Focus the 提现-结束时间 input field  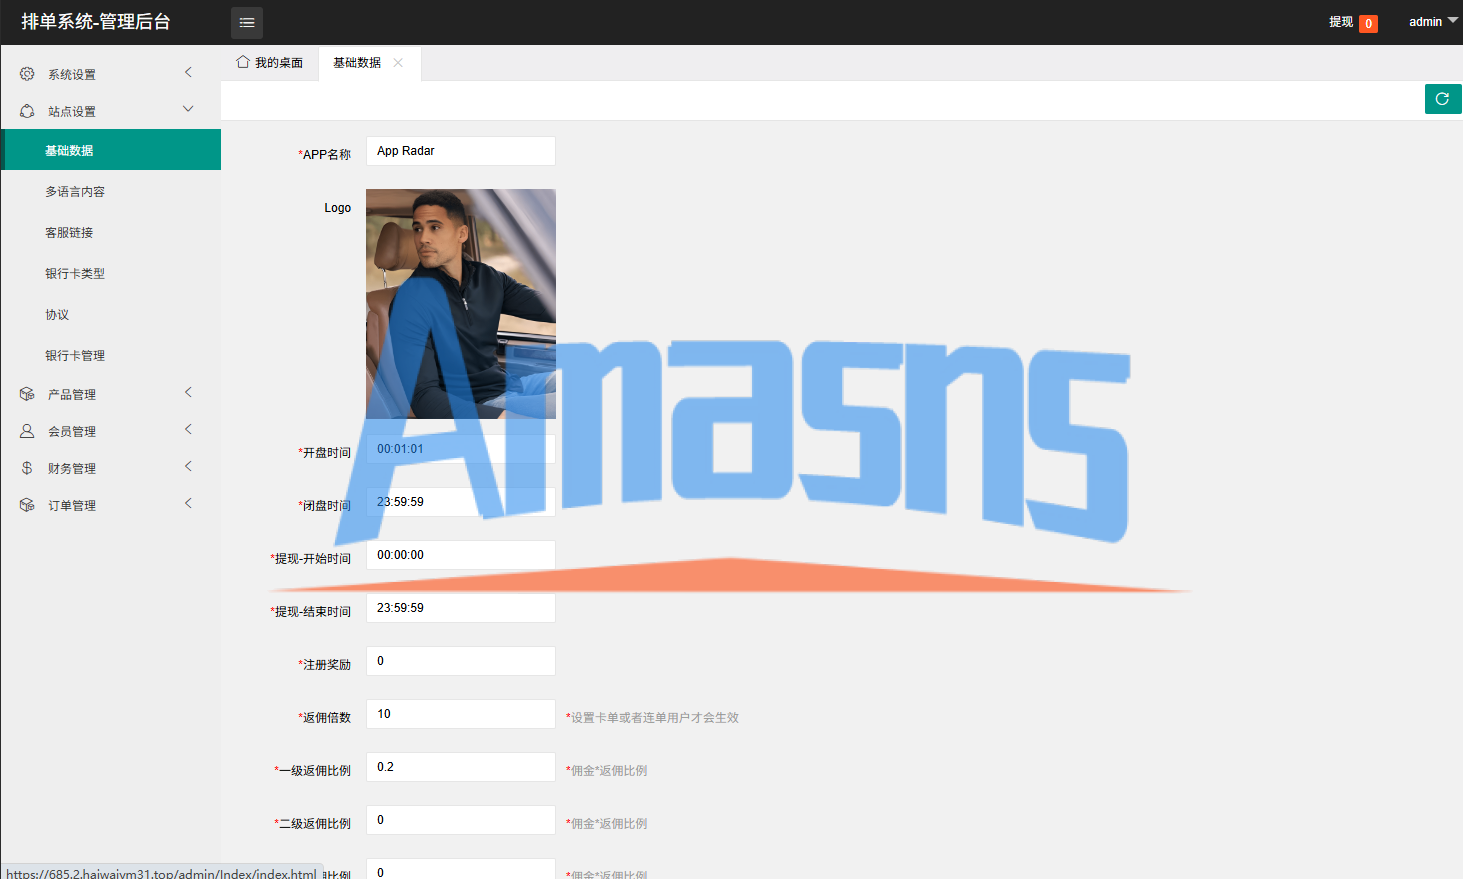pyautogui.click(x=461, y=608)
